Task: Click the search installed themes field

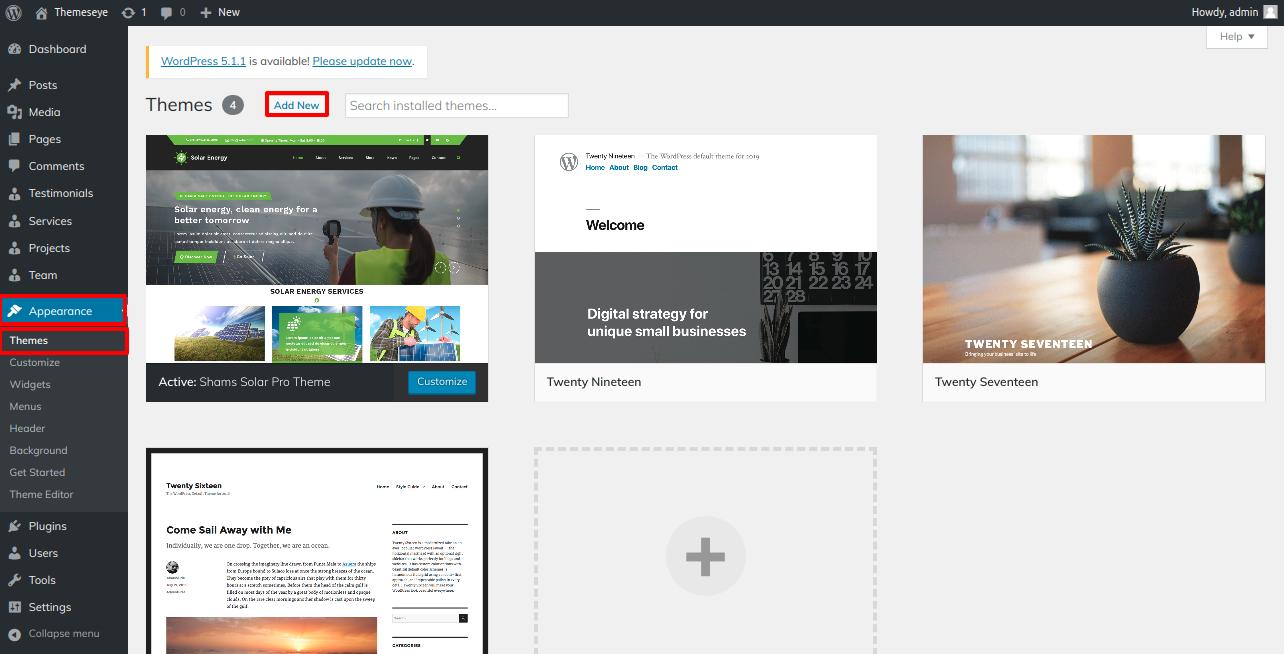Action: tap(456, 105)
